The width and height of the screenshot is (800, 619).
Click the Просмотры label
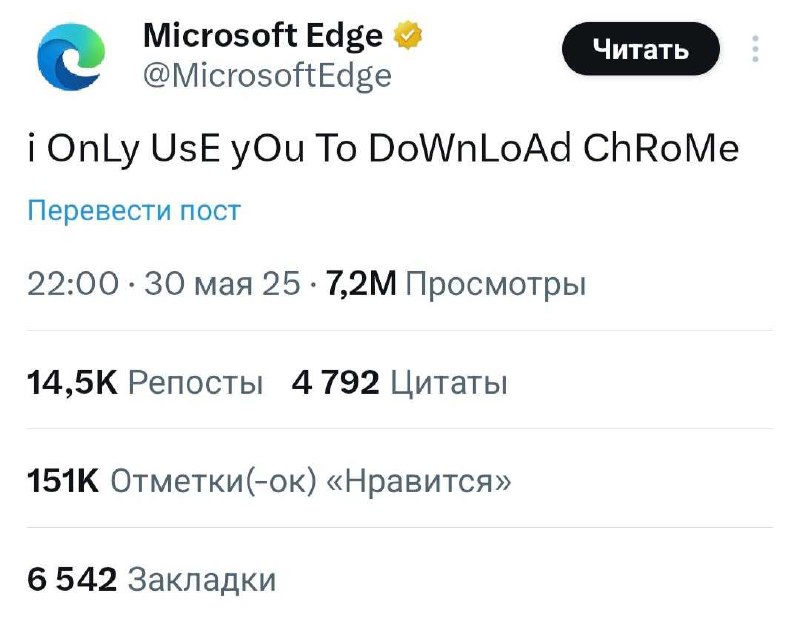tap(496, 284)
